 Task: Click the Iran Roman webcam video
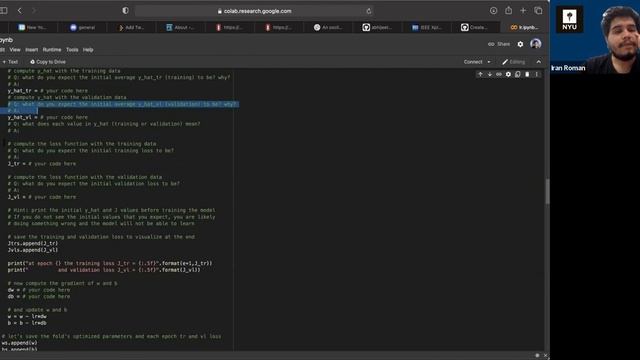(595, 37)
